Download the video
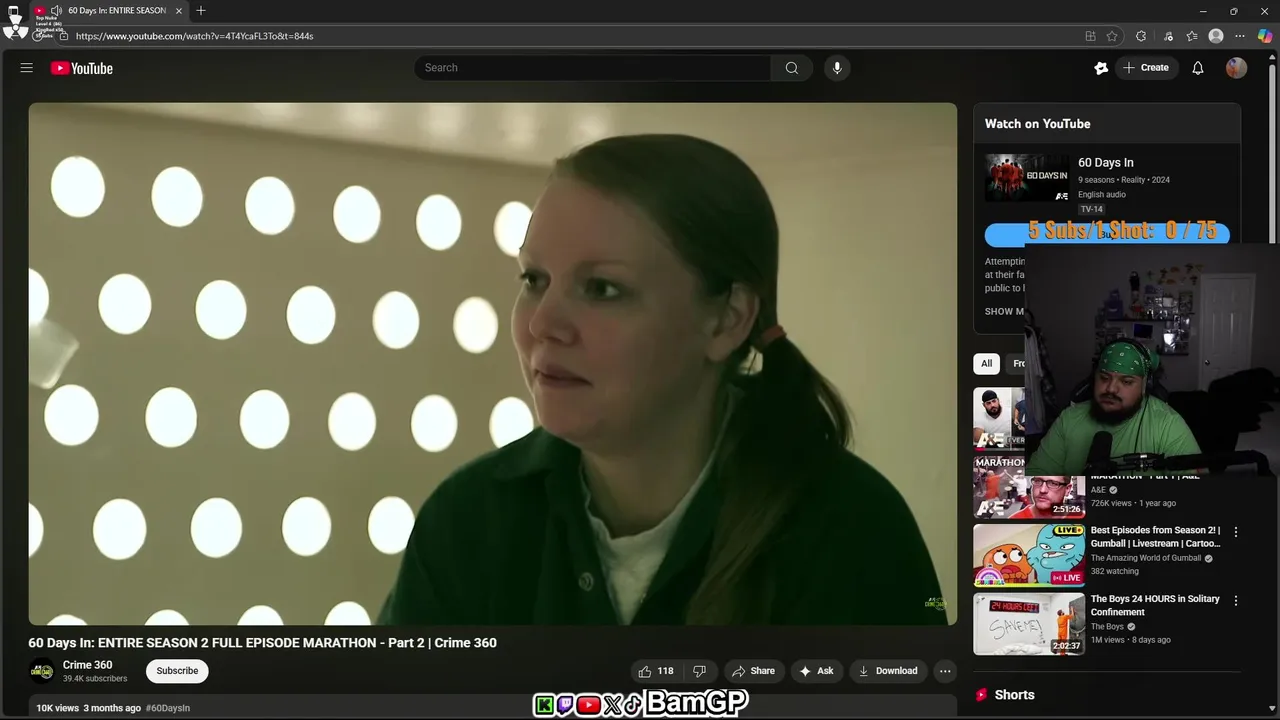Image resolution: width=1280 pixels, height=720 pixels. tap(888, 671)
